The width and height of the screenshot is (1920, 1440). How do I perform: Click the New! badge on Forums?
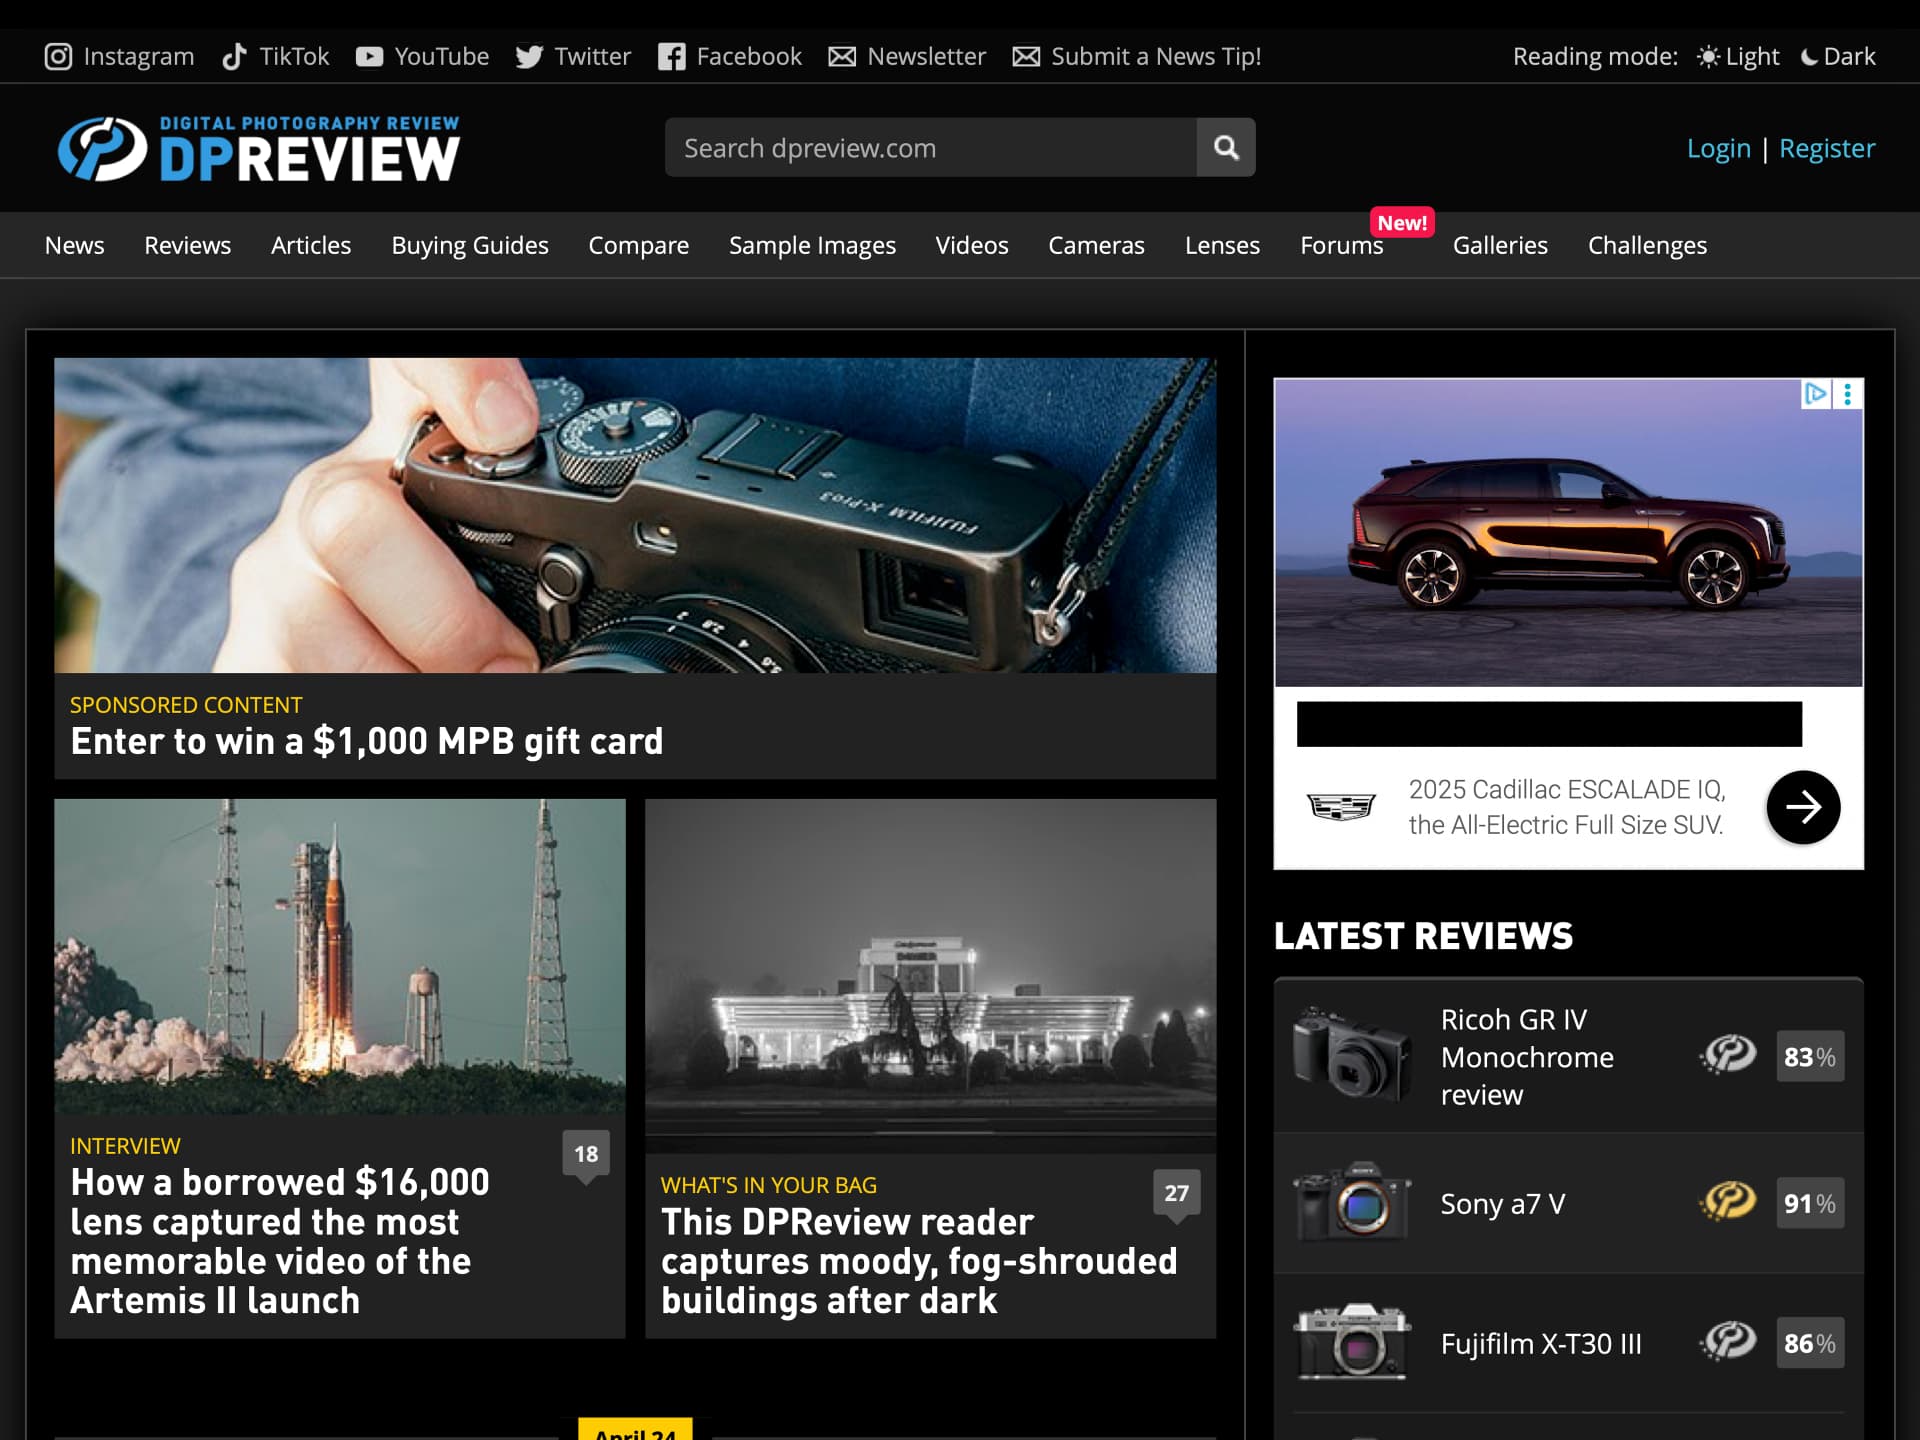point(1402,222)
